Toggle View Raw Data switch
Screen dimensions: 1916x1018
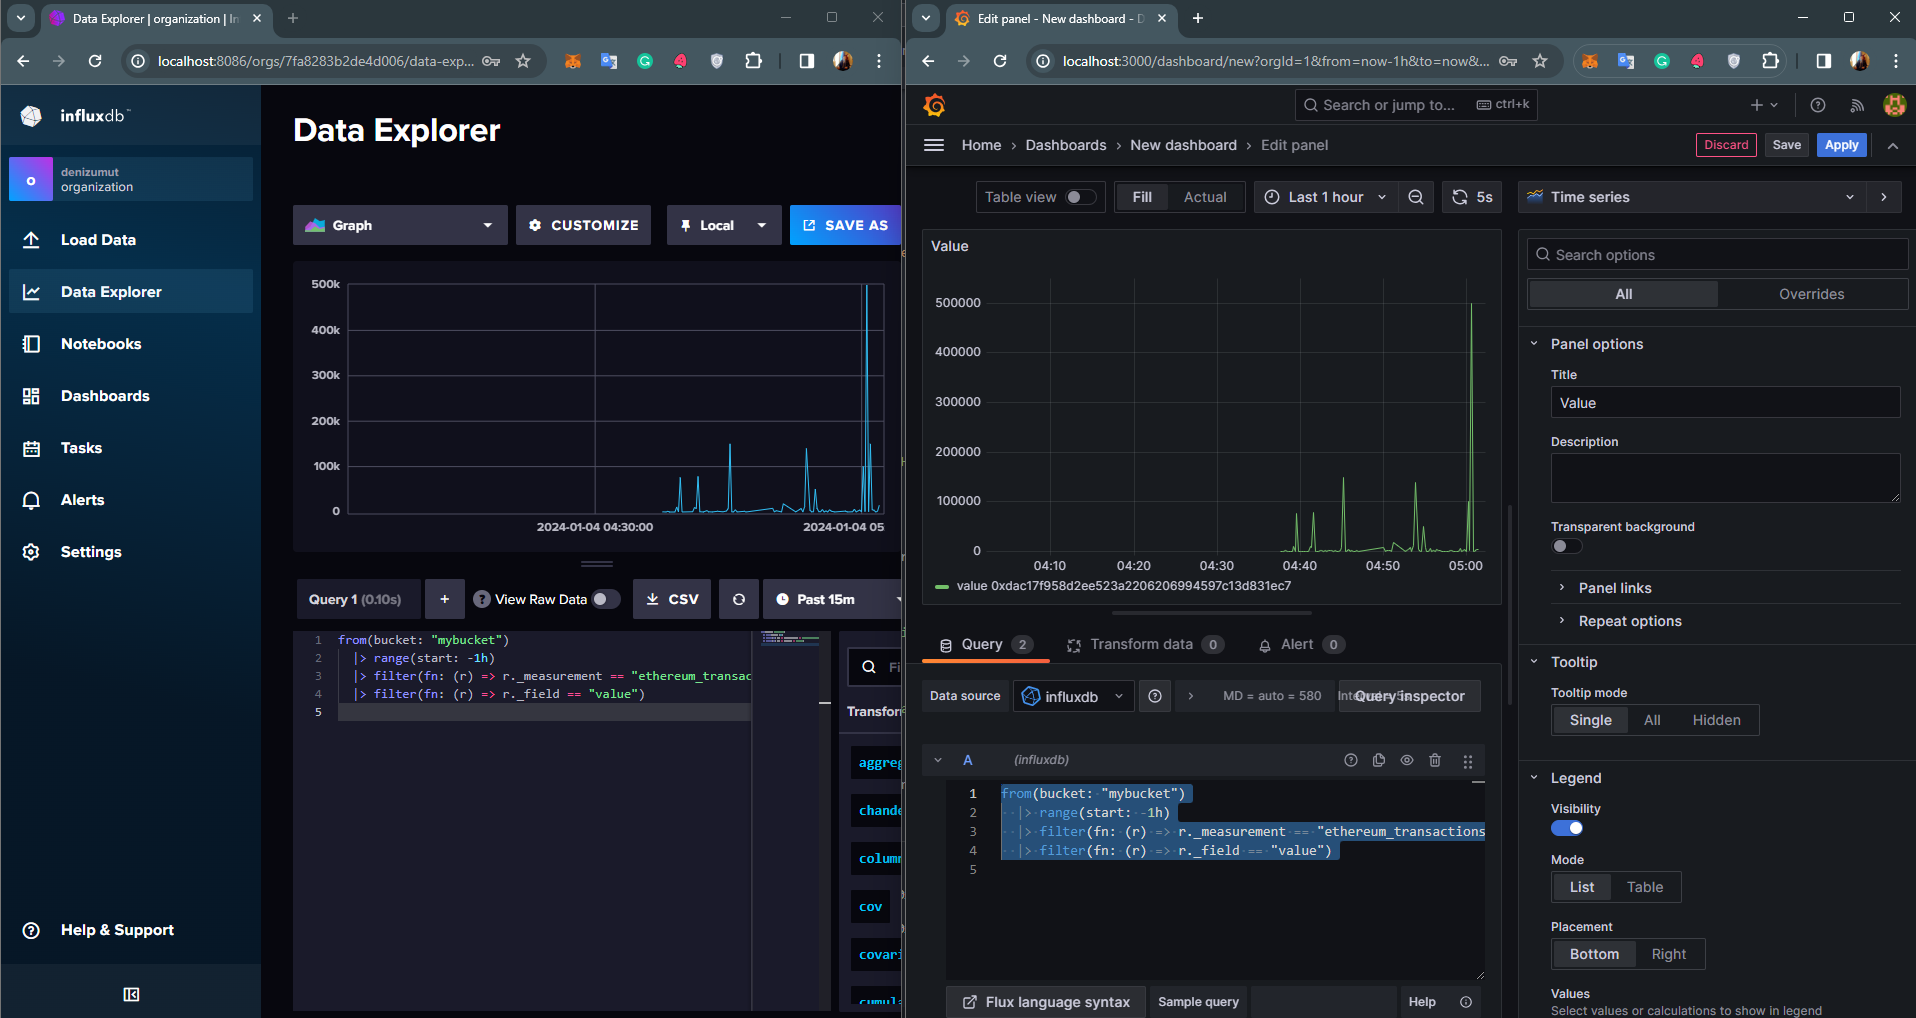605,599
